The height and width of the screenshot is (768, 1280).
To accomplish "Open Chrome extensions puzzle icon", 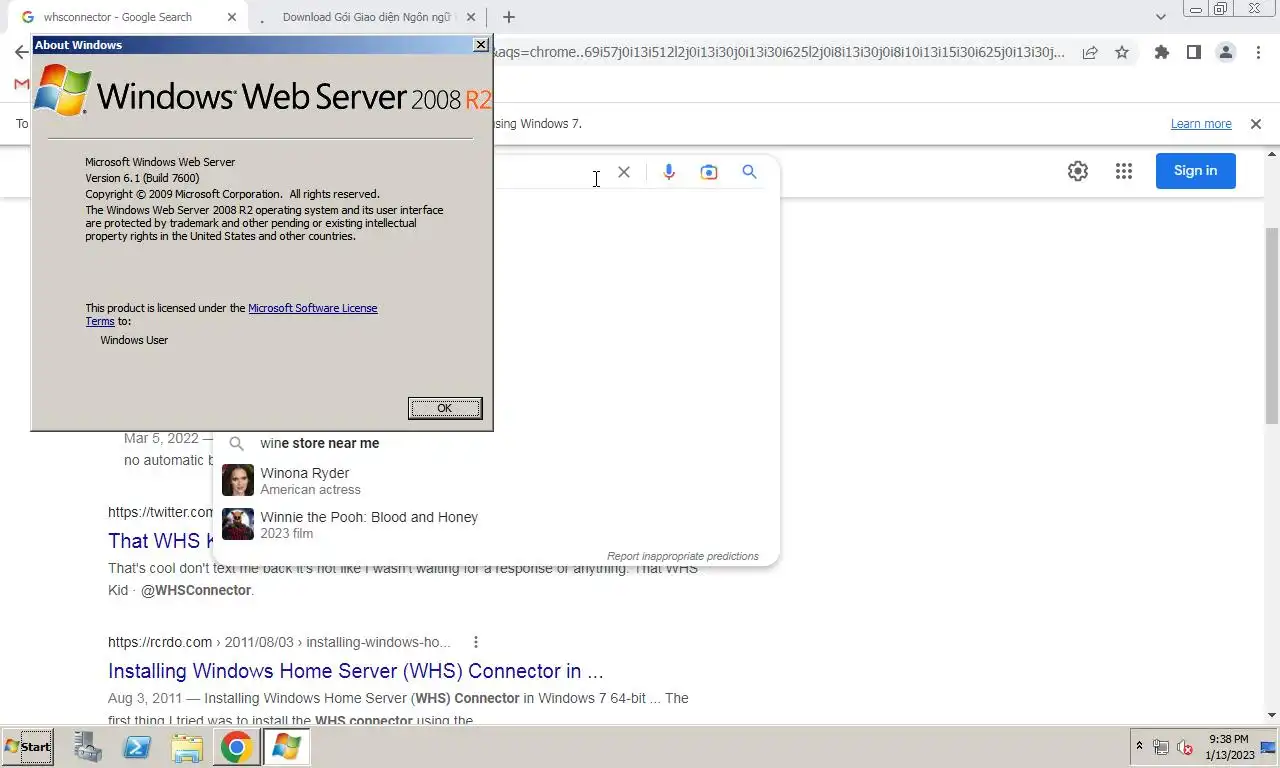I will click(1162, 53).
